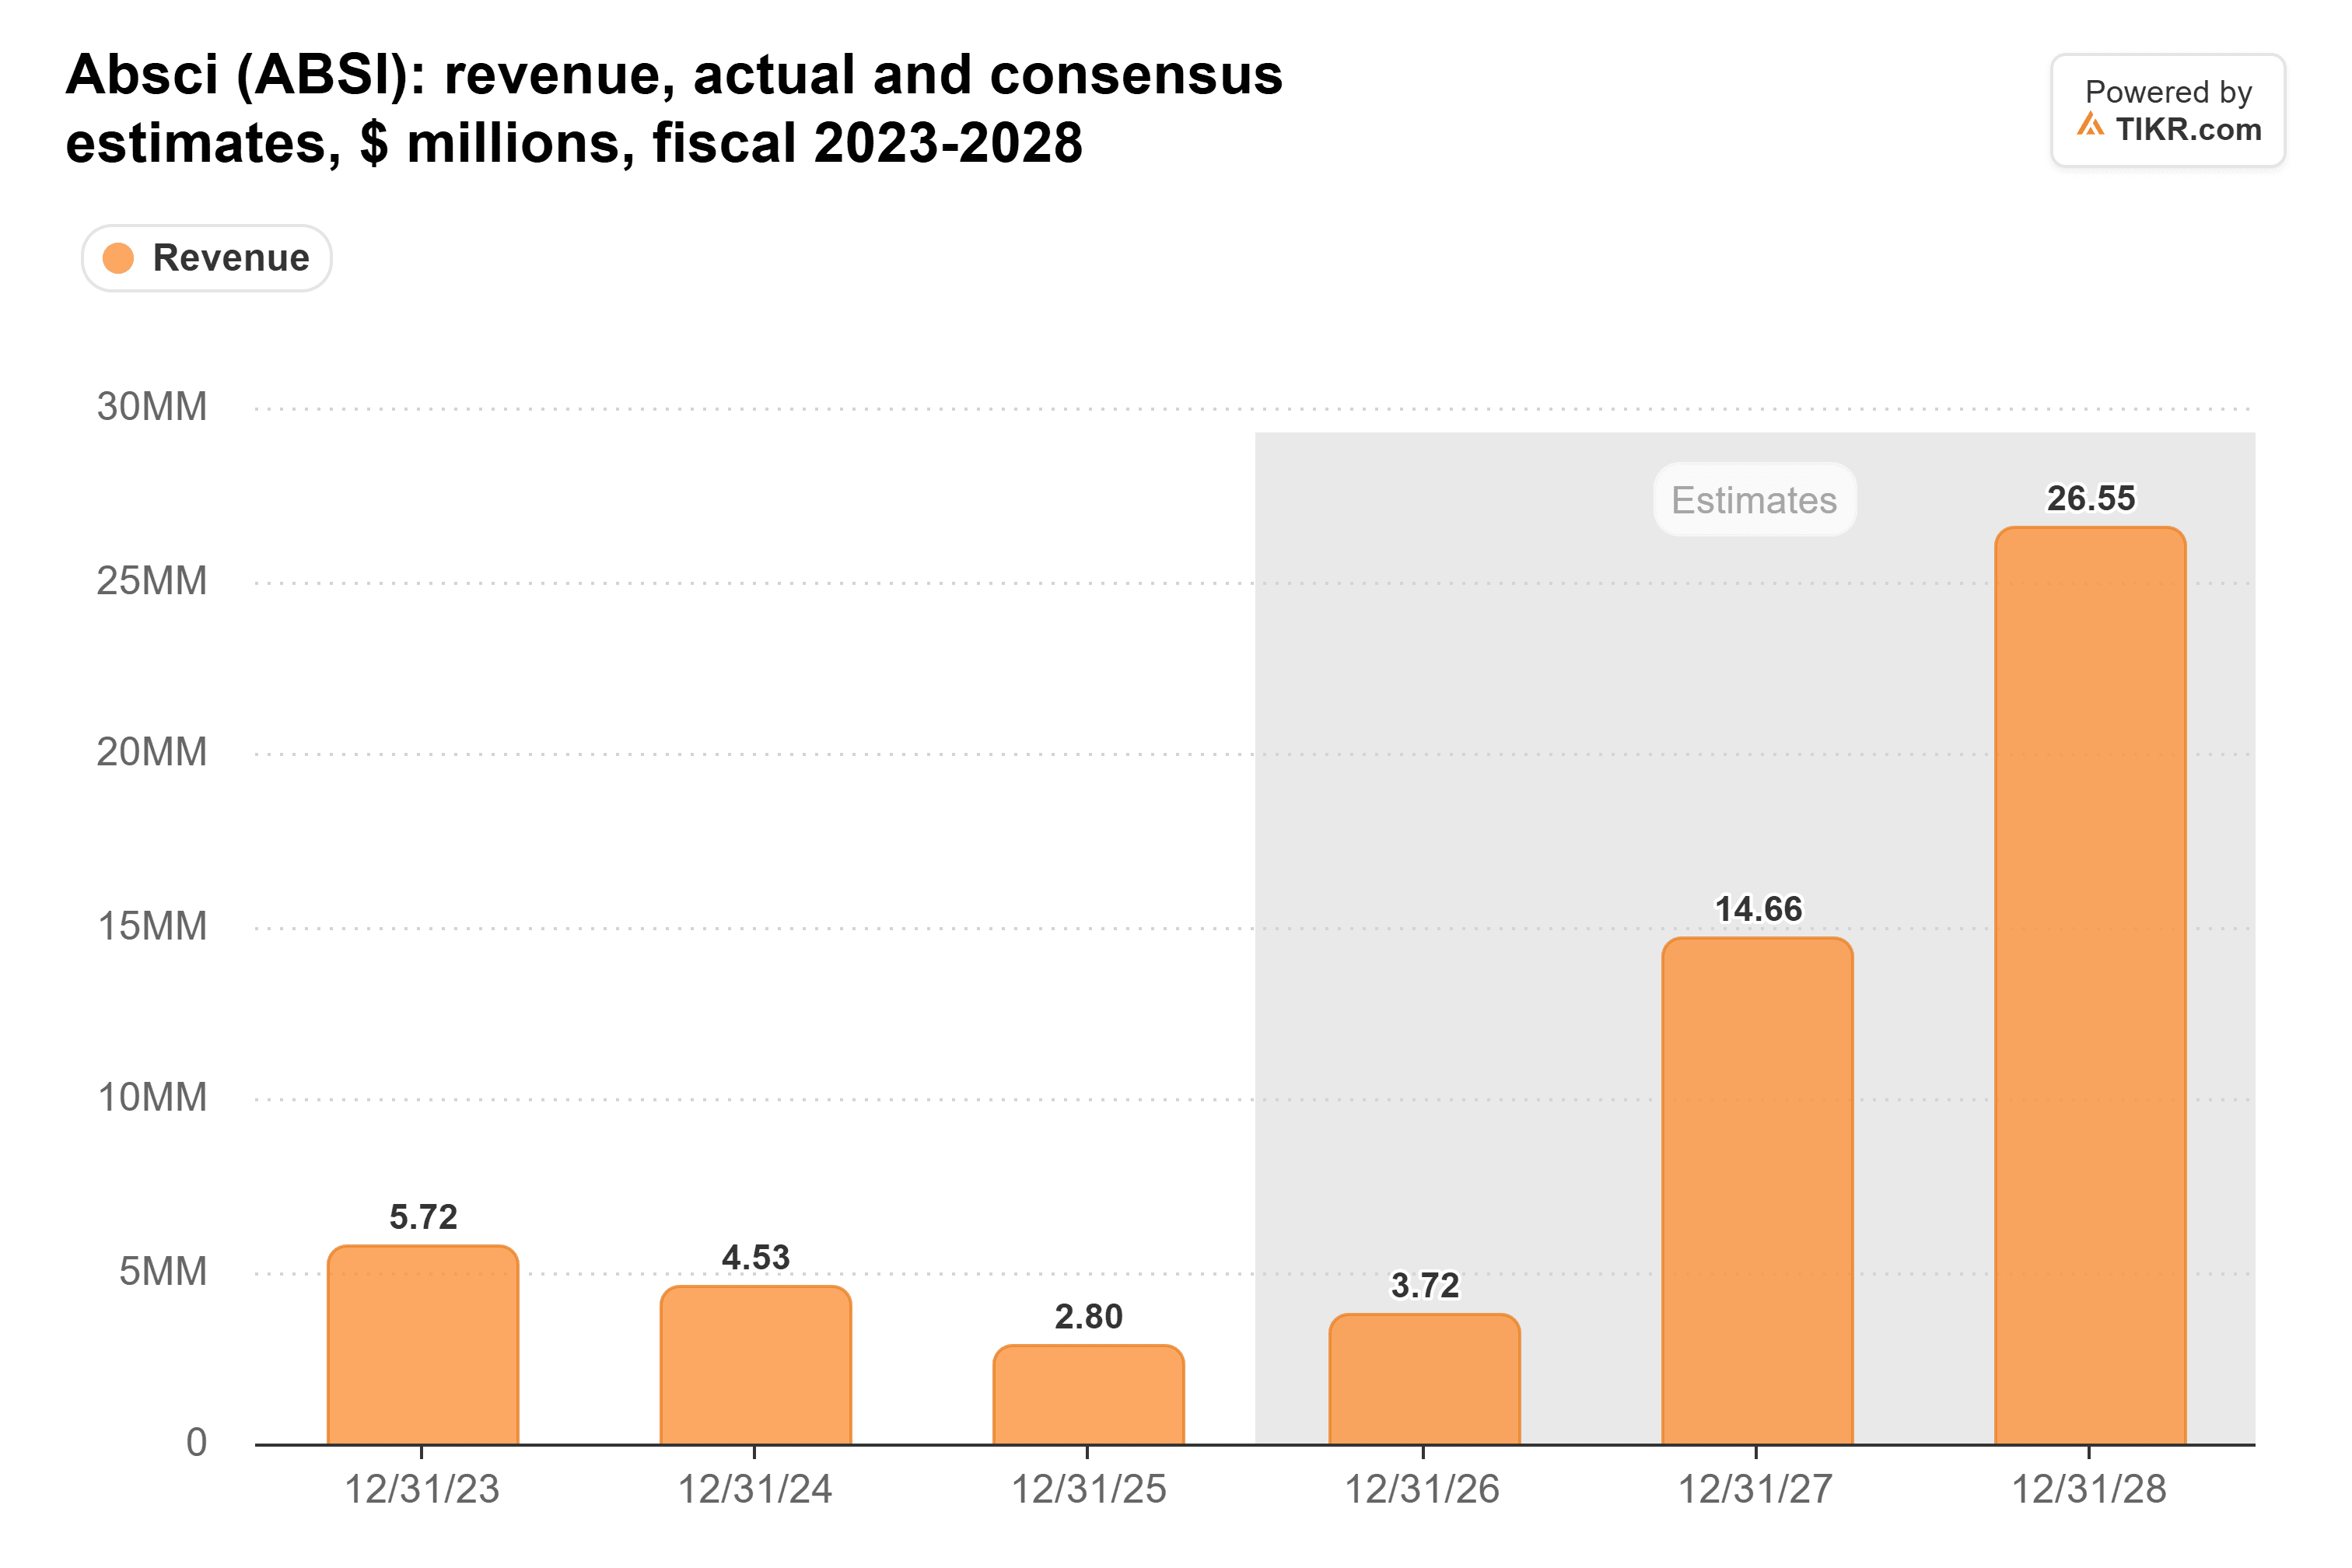Click the 5MM y-axis label
Viewport: 2352px width, 1568px height.
tap(163, 1272)
